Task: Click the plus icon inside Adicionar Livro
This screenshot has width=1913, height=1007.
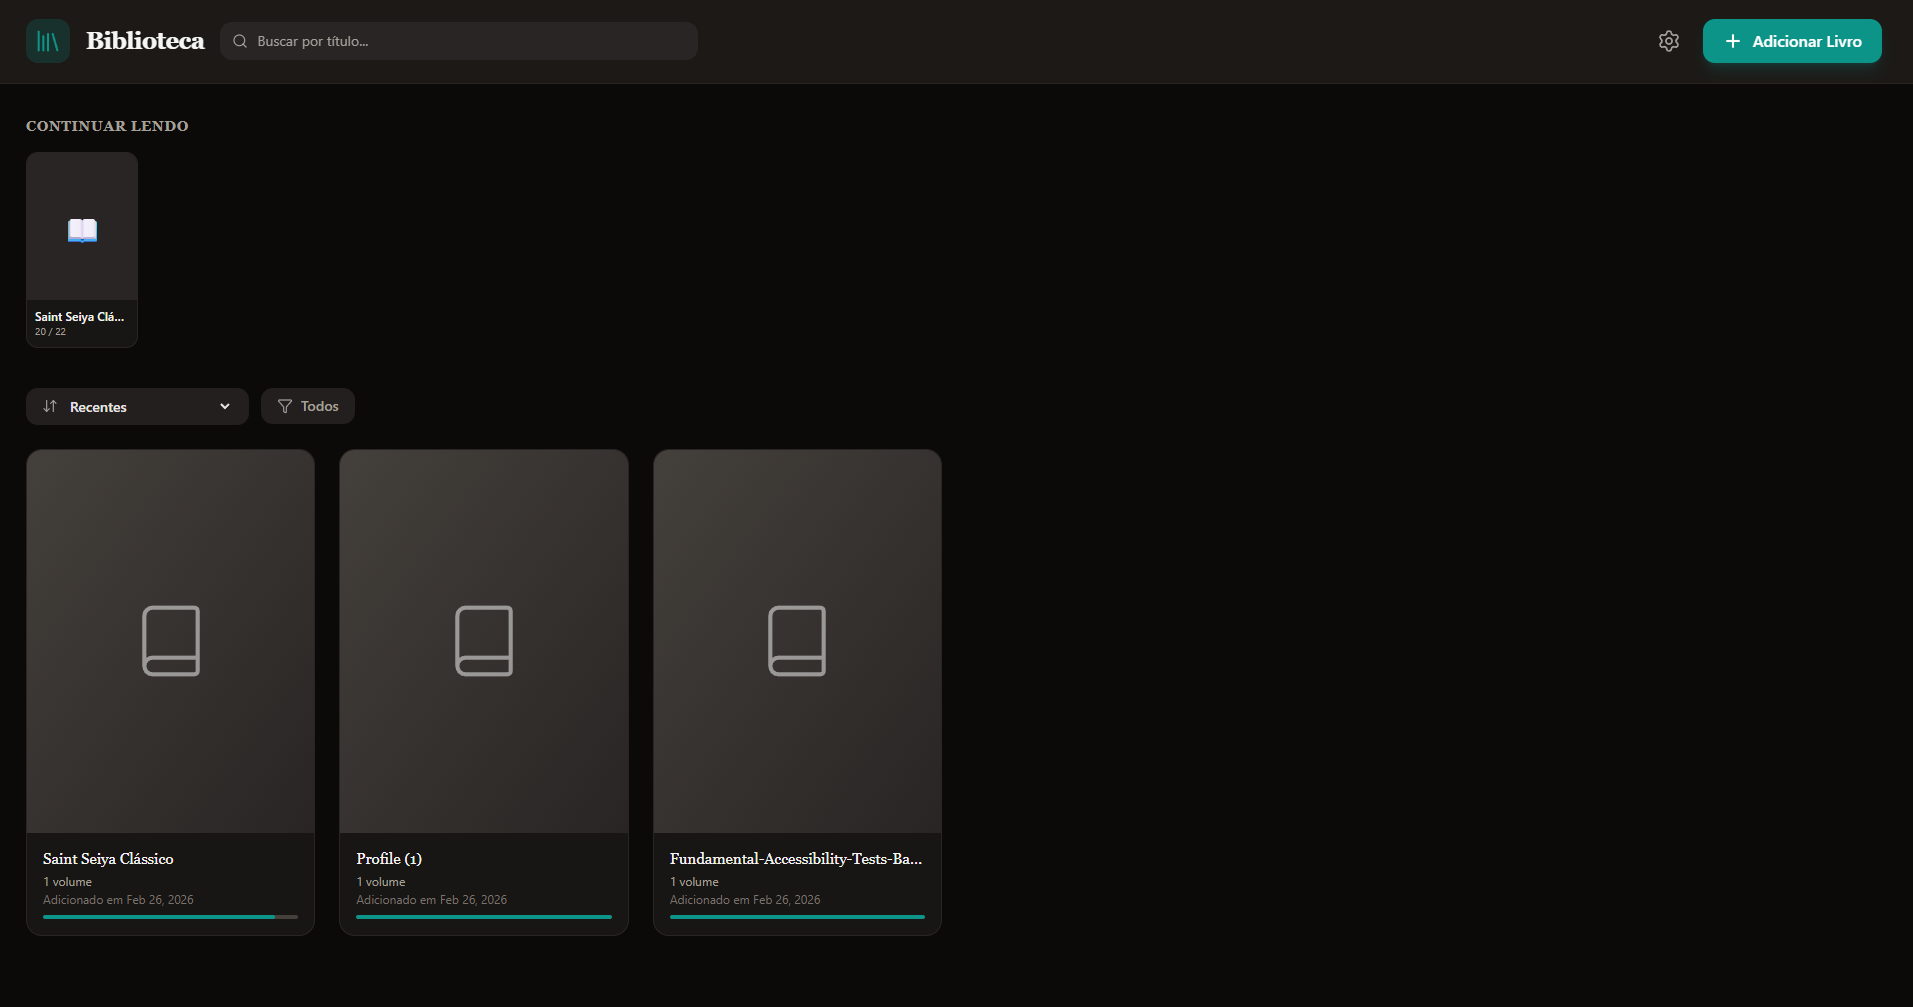Action: 1731,41
